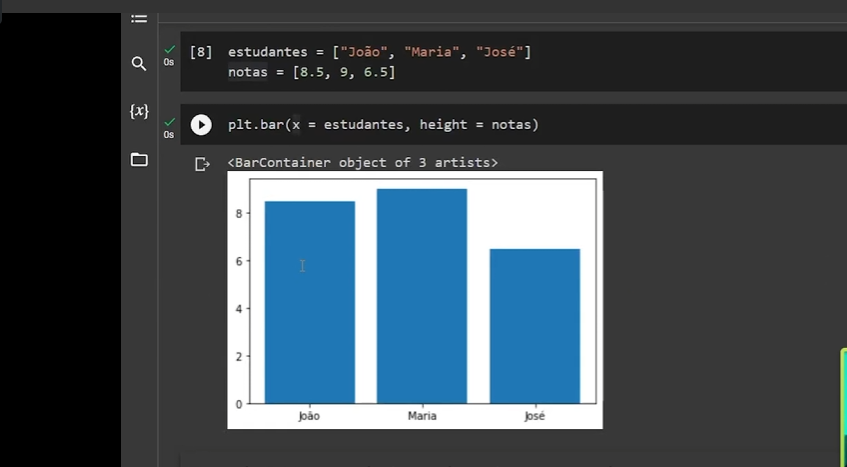Click the Maria x-axis label

click(x=422, y=416)
